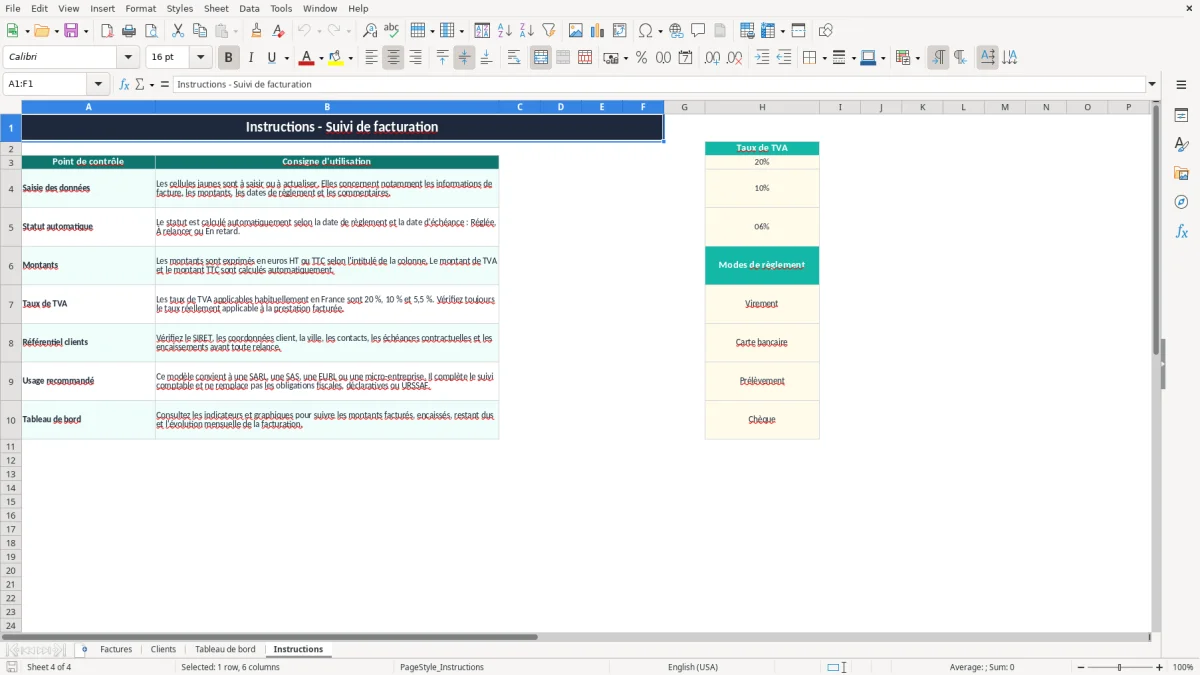Click the Increase Indent icon
Screen dimensions: 1200x675
tap(762, 58)
